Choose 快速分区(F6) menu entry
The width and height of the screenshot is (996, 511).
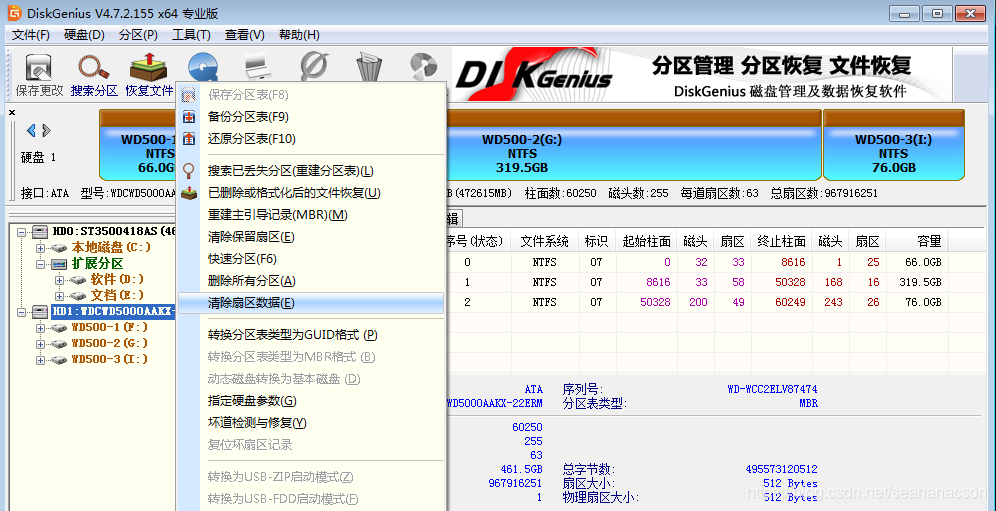(311, 259)
